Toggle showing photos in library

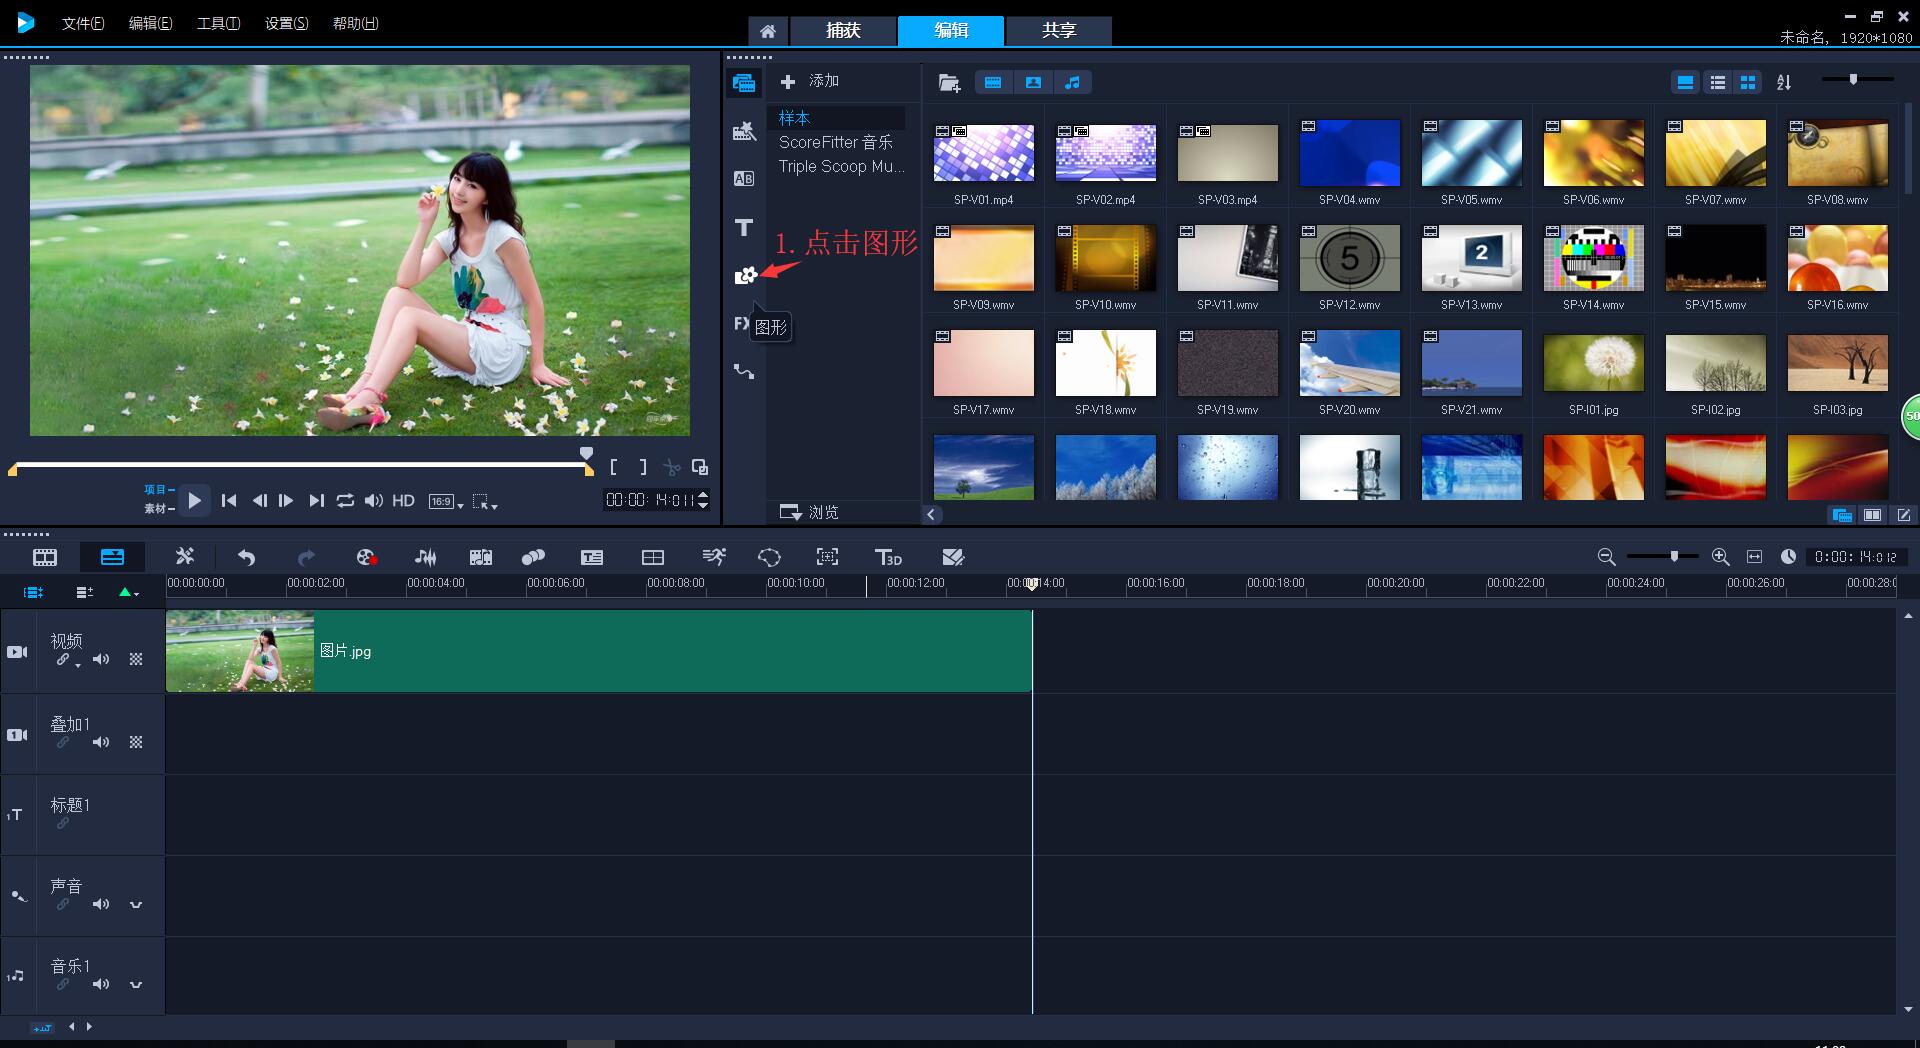[x=1033, y=82]
